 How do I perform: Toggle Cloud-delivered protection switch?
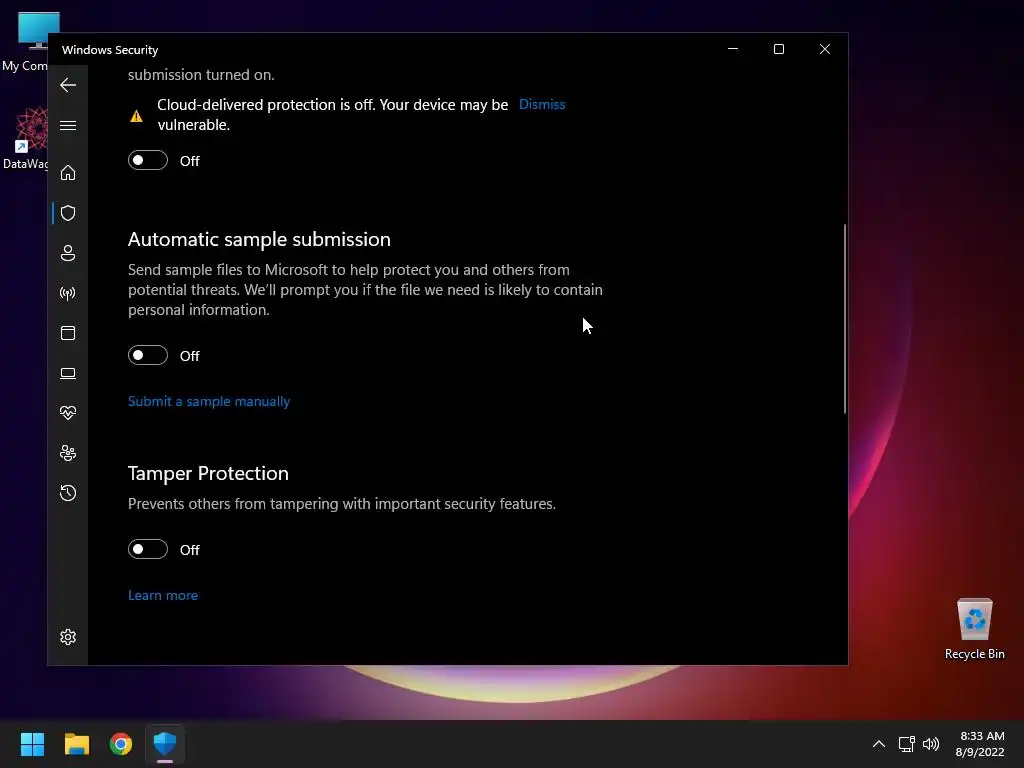coord(148,160)
